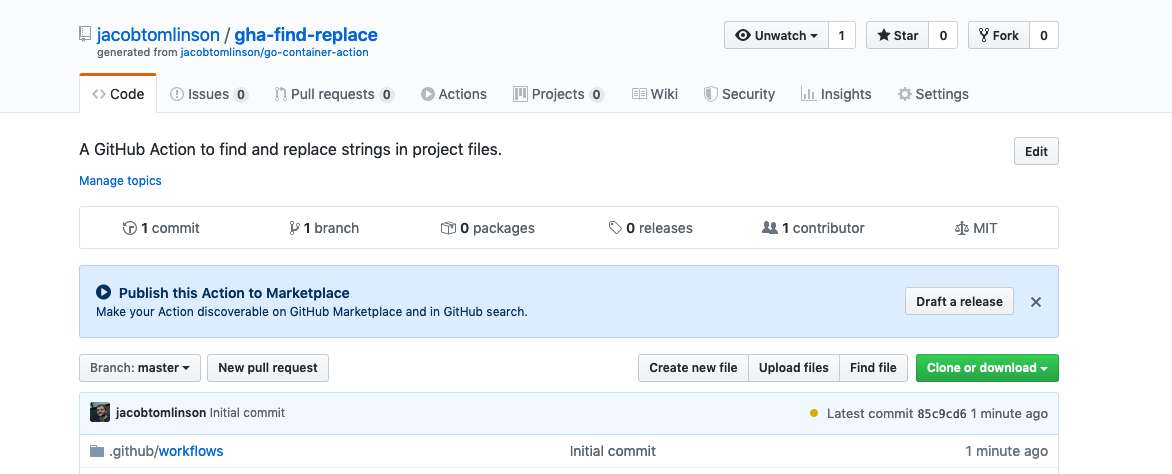Expand the Clone or download dropdown

(x=987, y=368)
